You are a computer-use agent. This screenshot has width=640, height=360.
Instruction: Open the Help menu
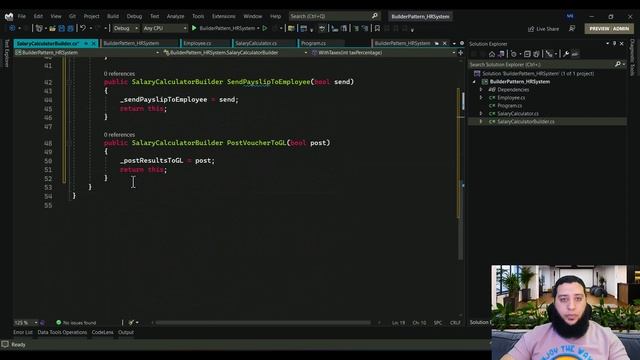276,16
